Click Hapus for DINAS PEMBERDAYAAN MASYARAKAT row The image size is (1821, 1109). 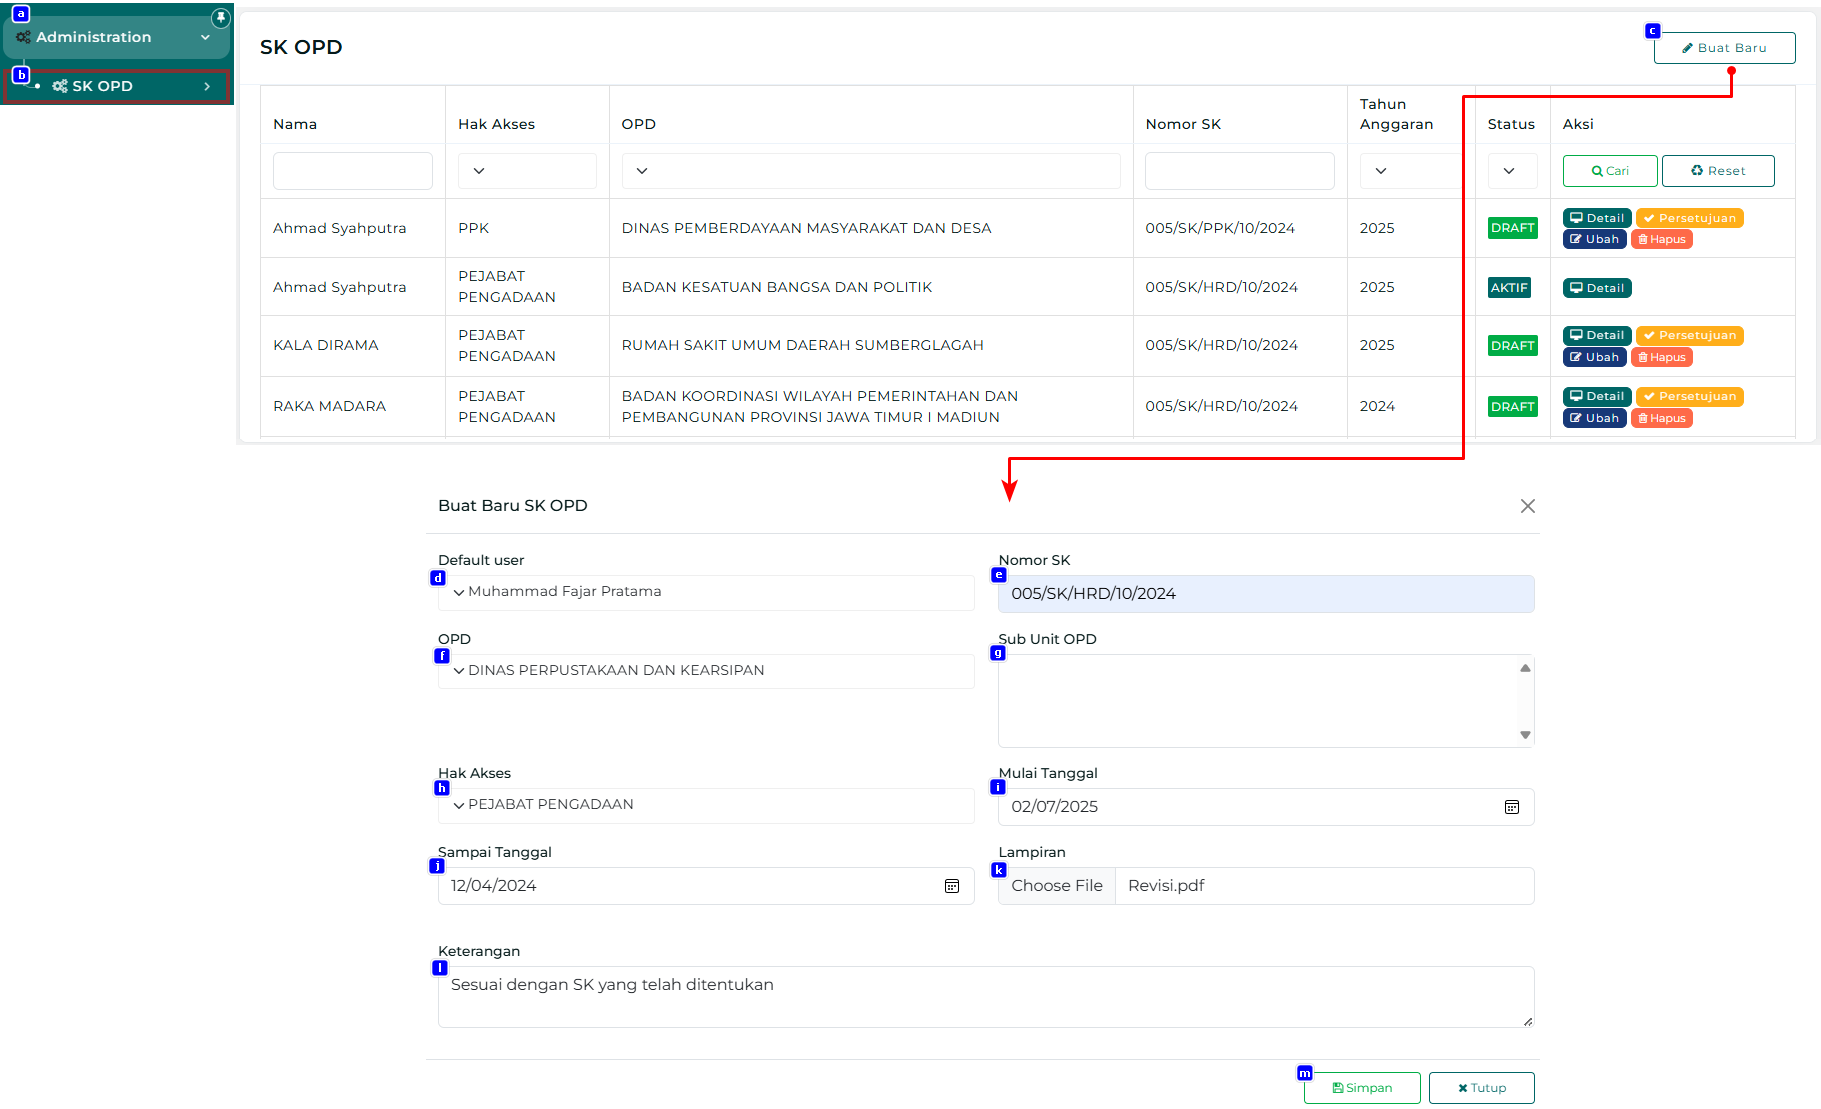pyautogui.click(x=1661, y=240)
